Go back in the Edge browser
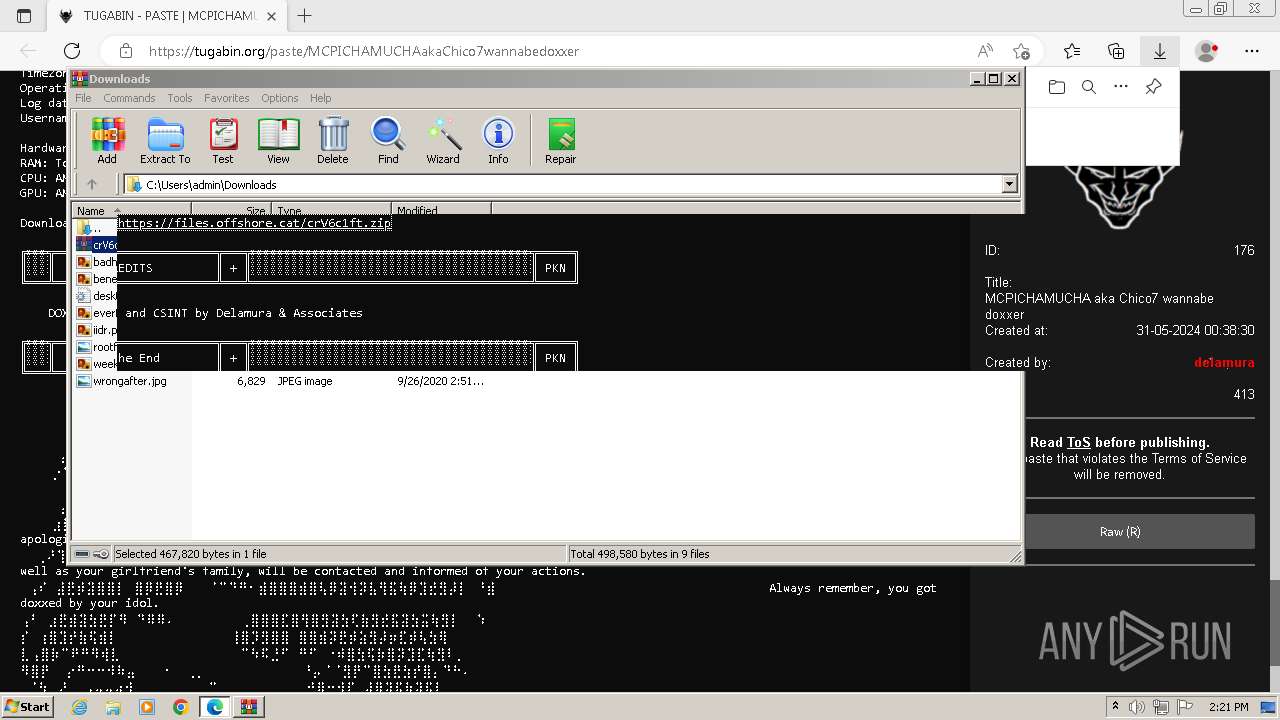The image size is (1280, 720). click(x=28, y=51)
